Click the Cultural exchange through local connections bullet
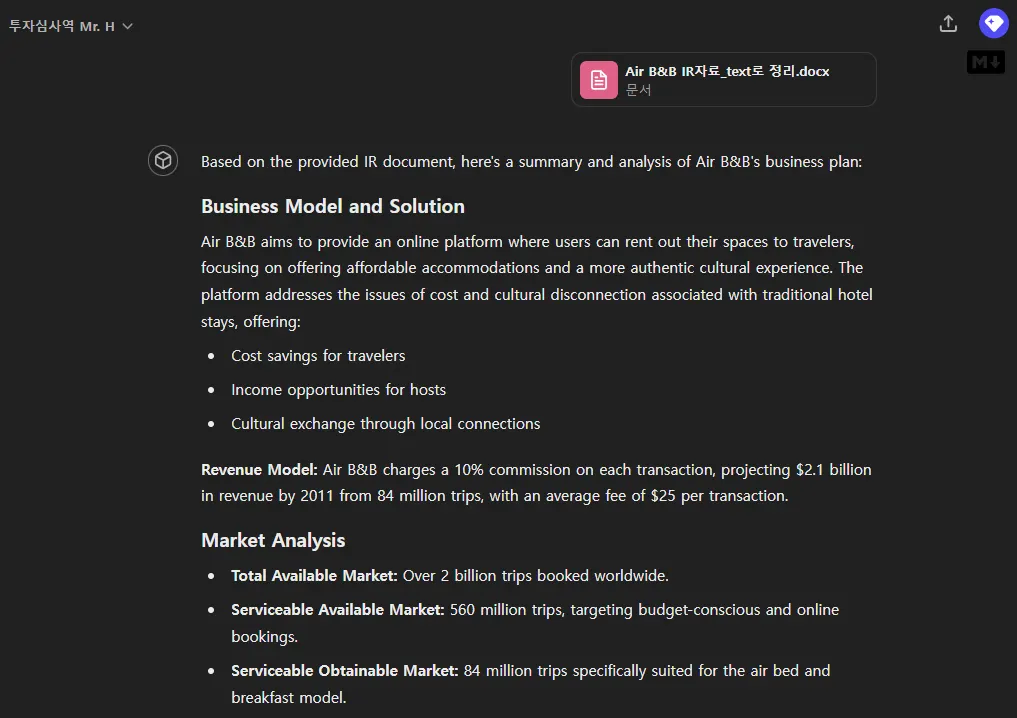This screenshot has height=718, width=1017. coord(385,424)
